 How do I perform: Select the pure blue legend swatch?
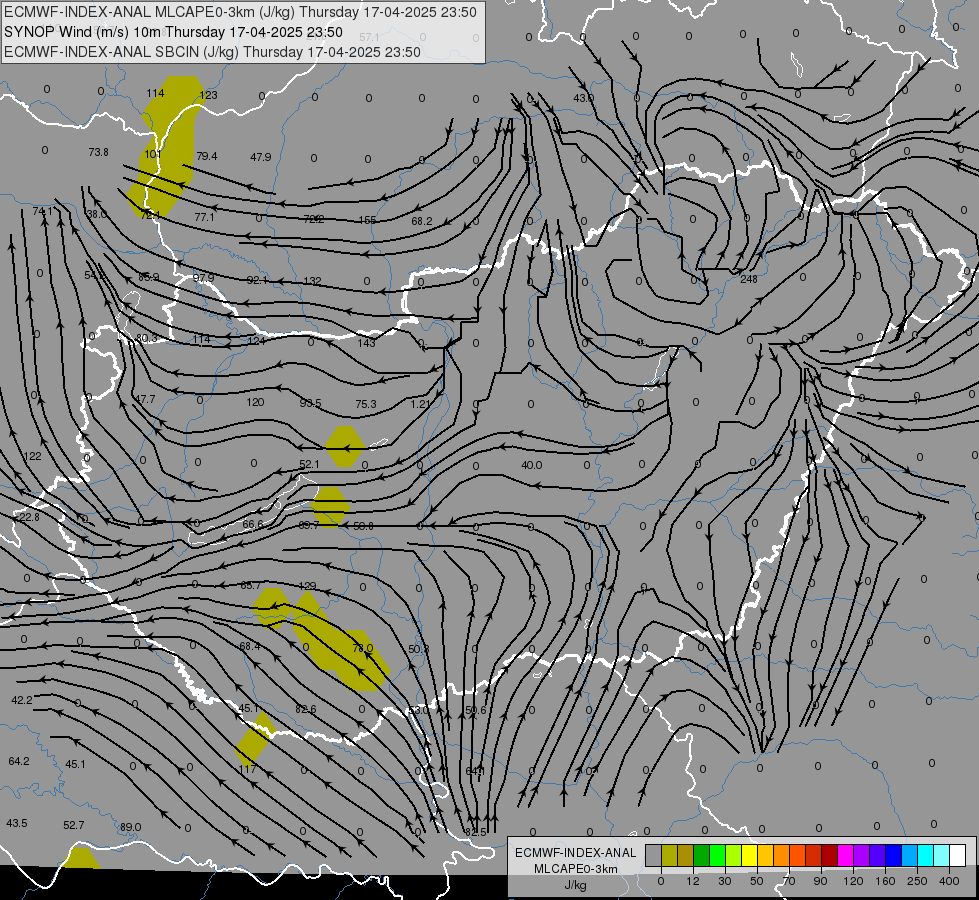click(x=893, y=855)
